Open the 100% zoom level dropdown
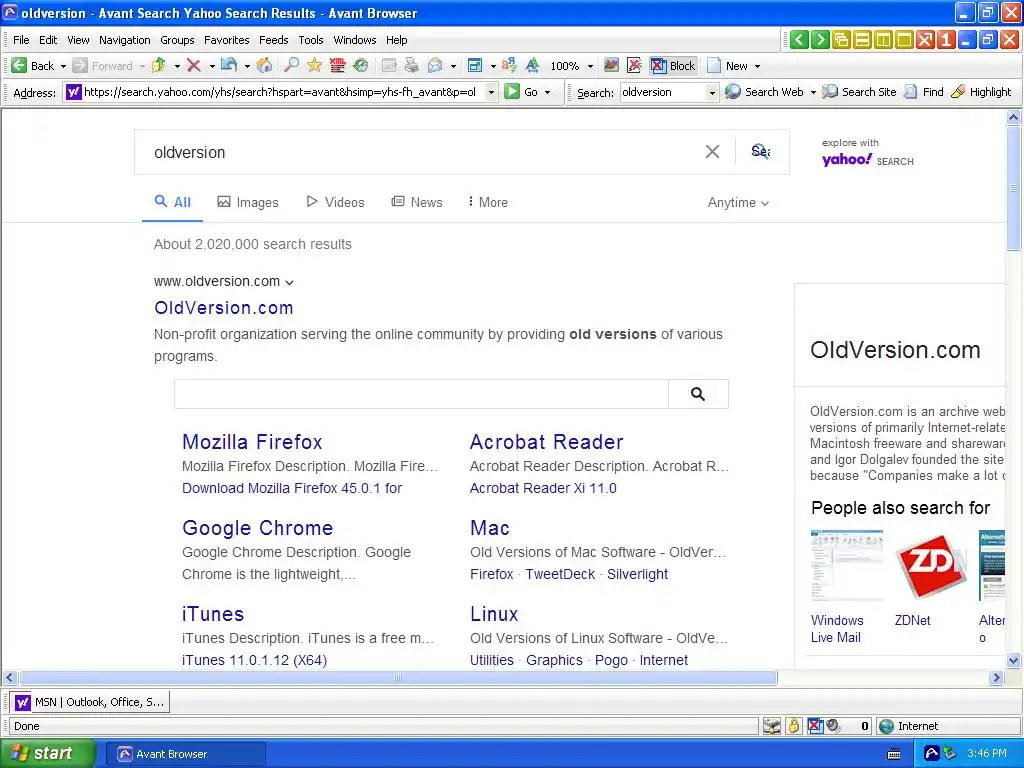 tap(590, 66)
